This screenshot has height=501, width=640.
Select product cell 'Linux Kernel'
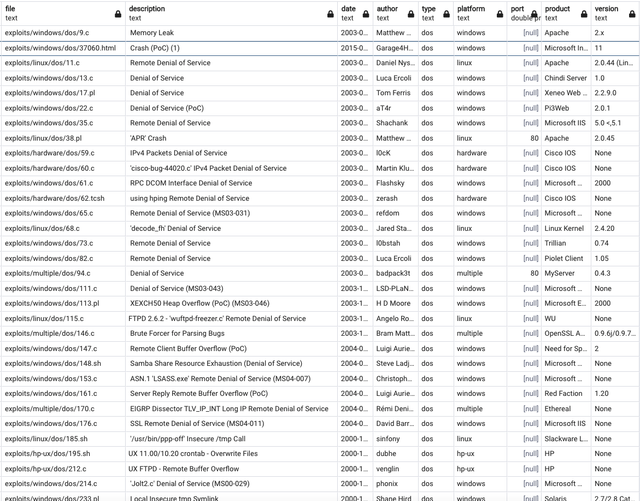coord(566,228)
